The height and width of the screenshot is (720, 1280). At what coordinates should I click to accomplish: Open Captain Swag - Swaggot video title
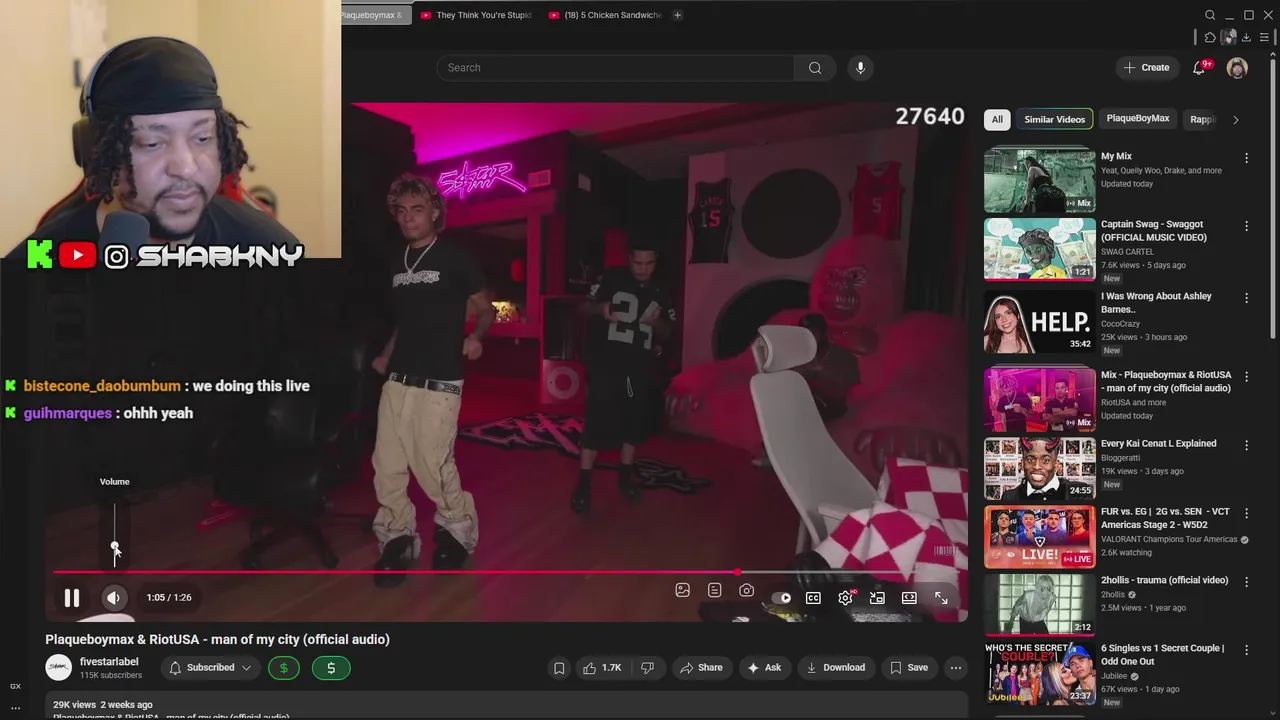click(x=1154, y=231)
